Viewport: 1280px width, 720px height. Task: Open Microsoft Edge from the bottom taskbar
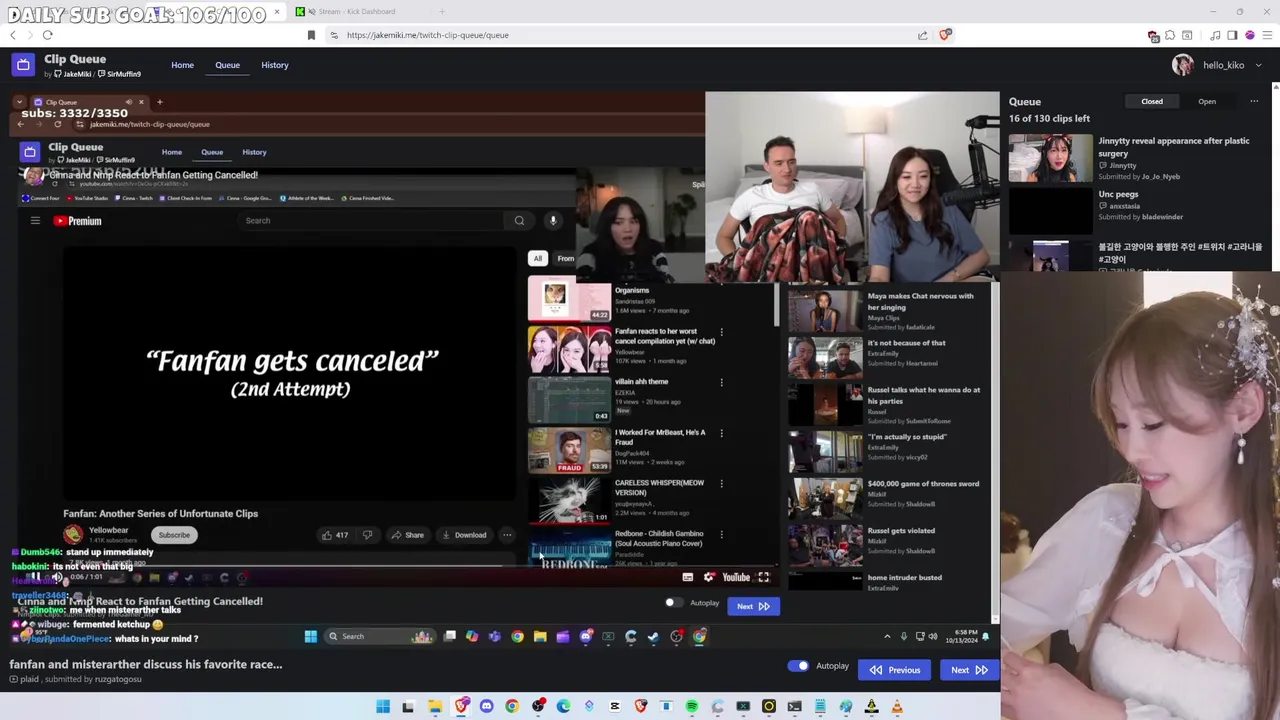pyautogui.click(x=563, y=707)
